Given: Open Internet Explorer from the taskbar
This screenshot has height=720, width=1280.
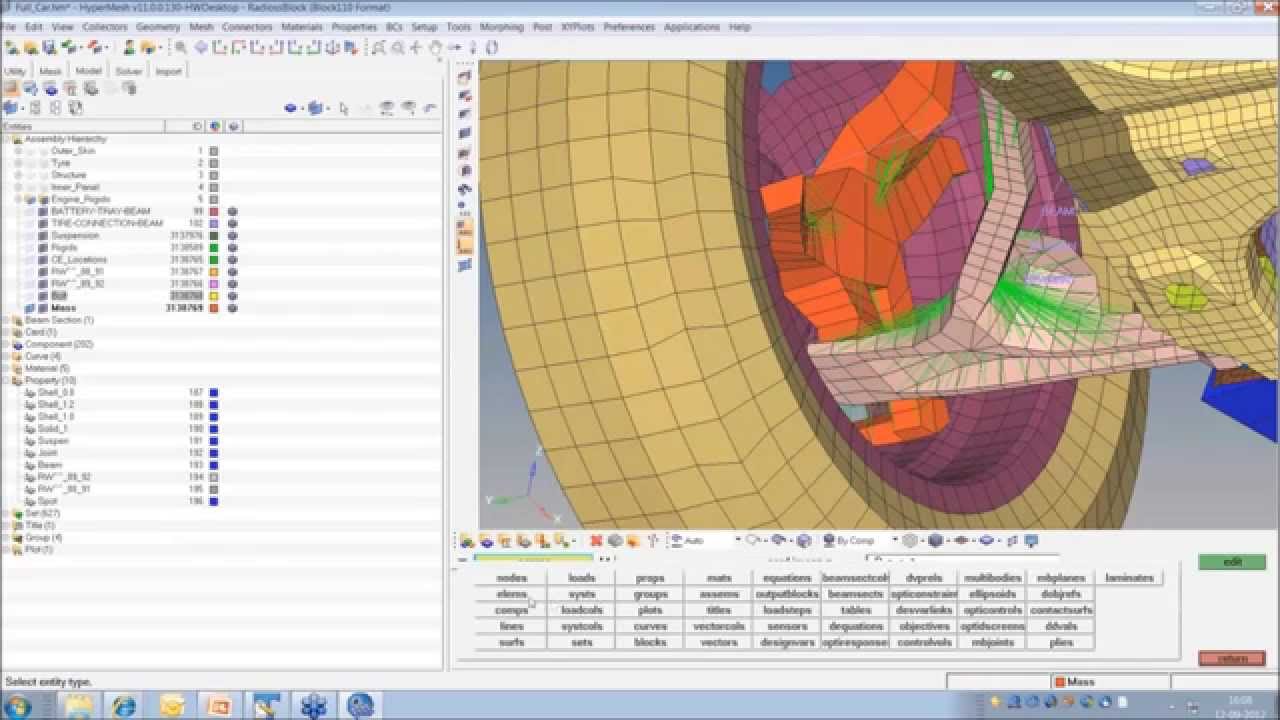Looking at the screenshot, I should [x=124, y=705].
